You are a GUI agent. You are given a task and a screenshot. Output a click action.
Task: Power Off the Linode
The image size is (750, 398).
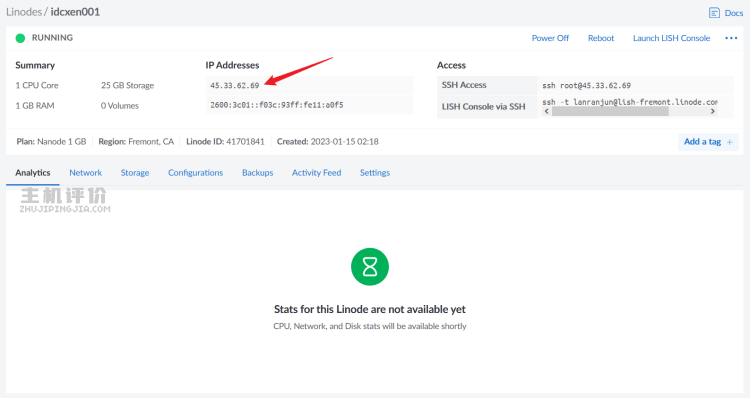550,38
